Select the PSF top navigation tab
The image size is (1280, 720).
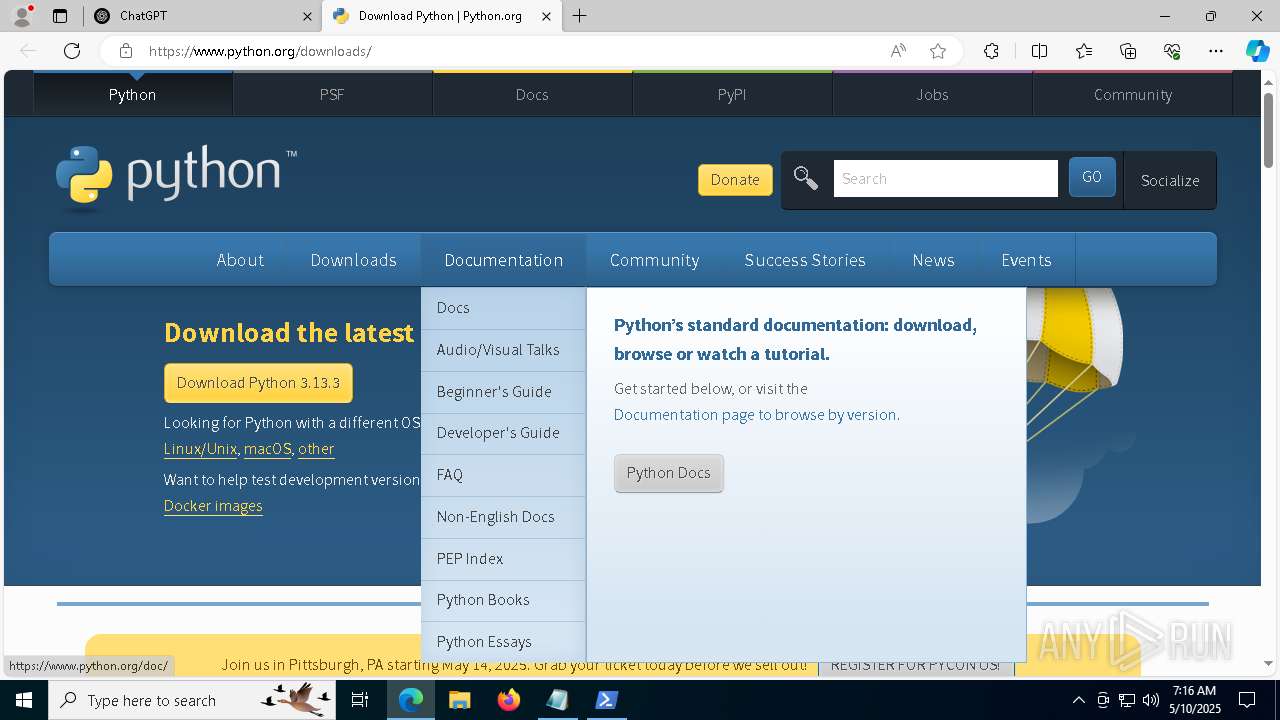332,94
